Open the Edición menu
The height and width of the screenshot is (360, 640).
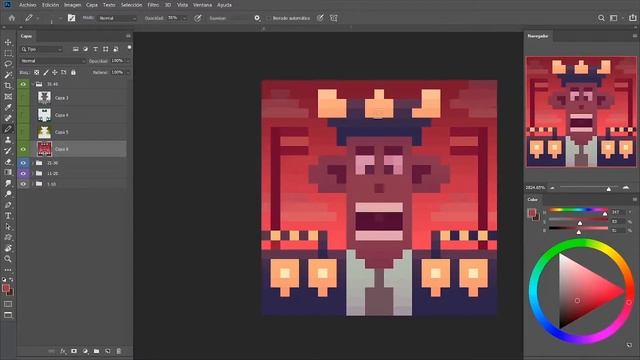[51, 5]
